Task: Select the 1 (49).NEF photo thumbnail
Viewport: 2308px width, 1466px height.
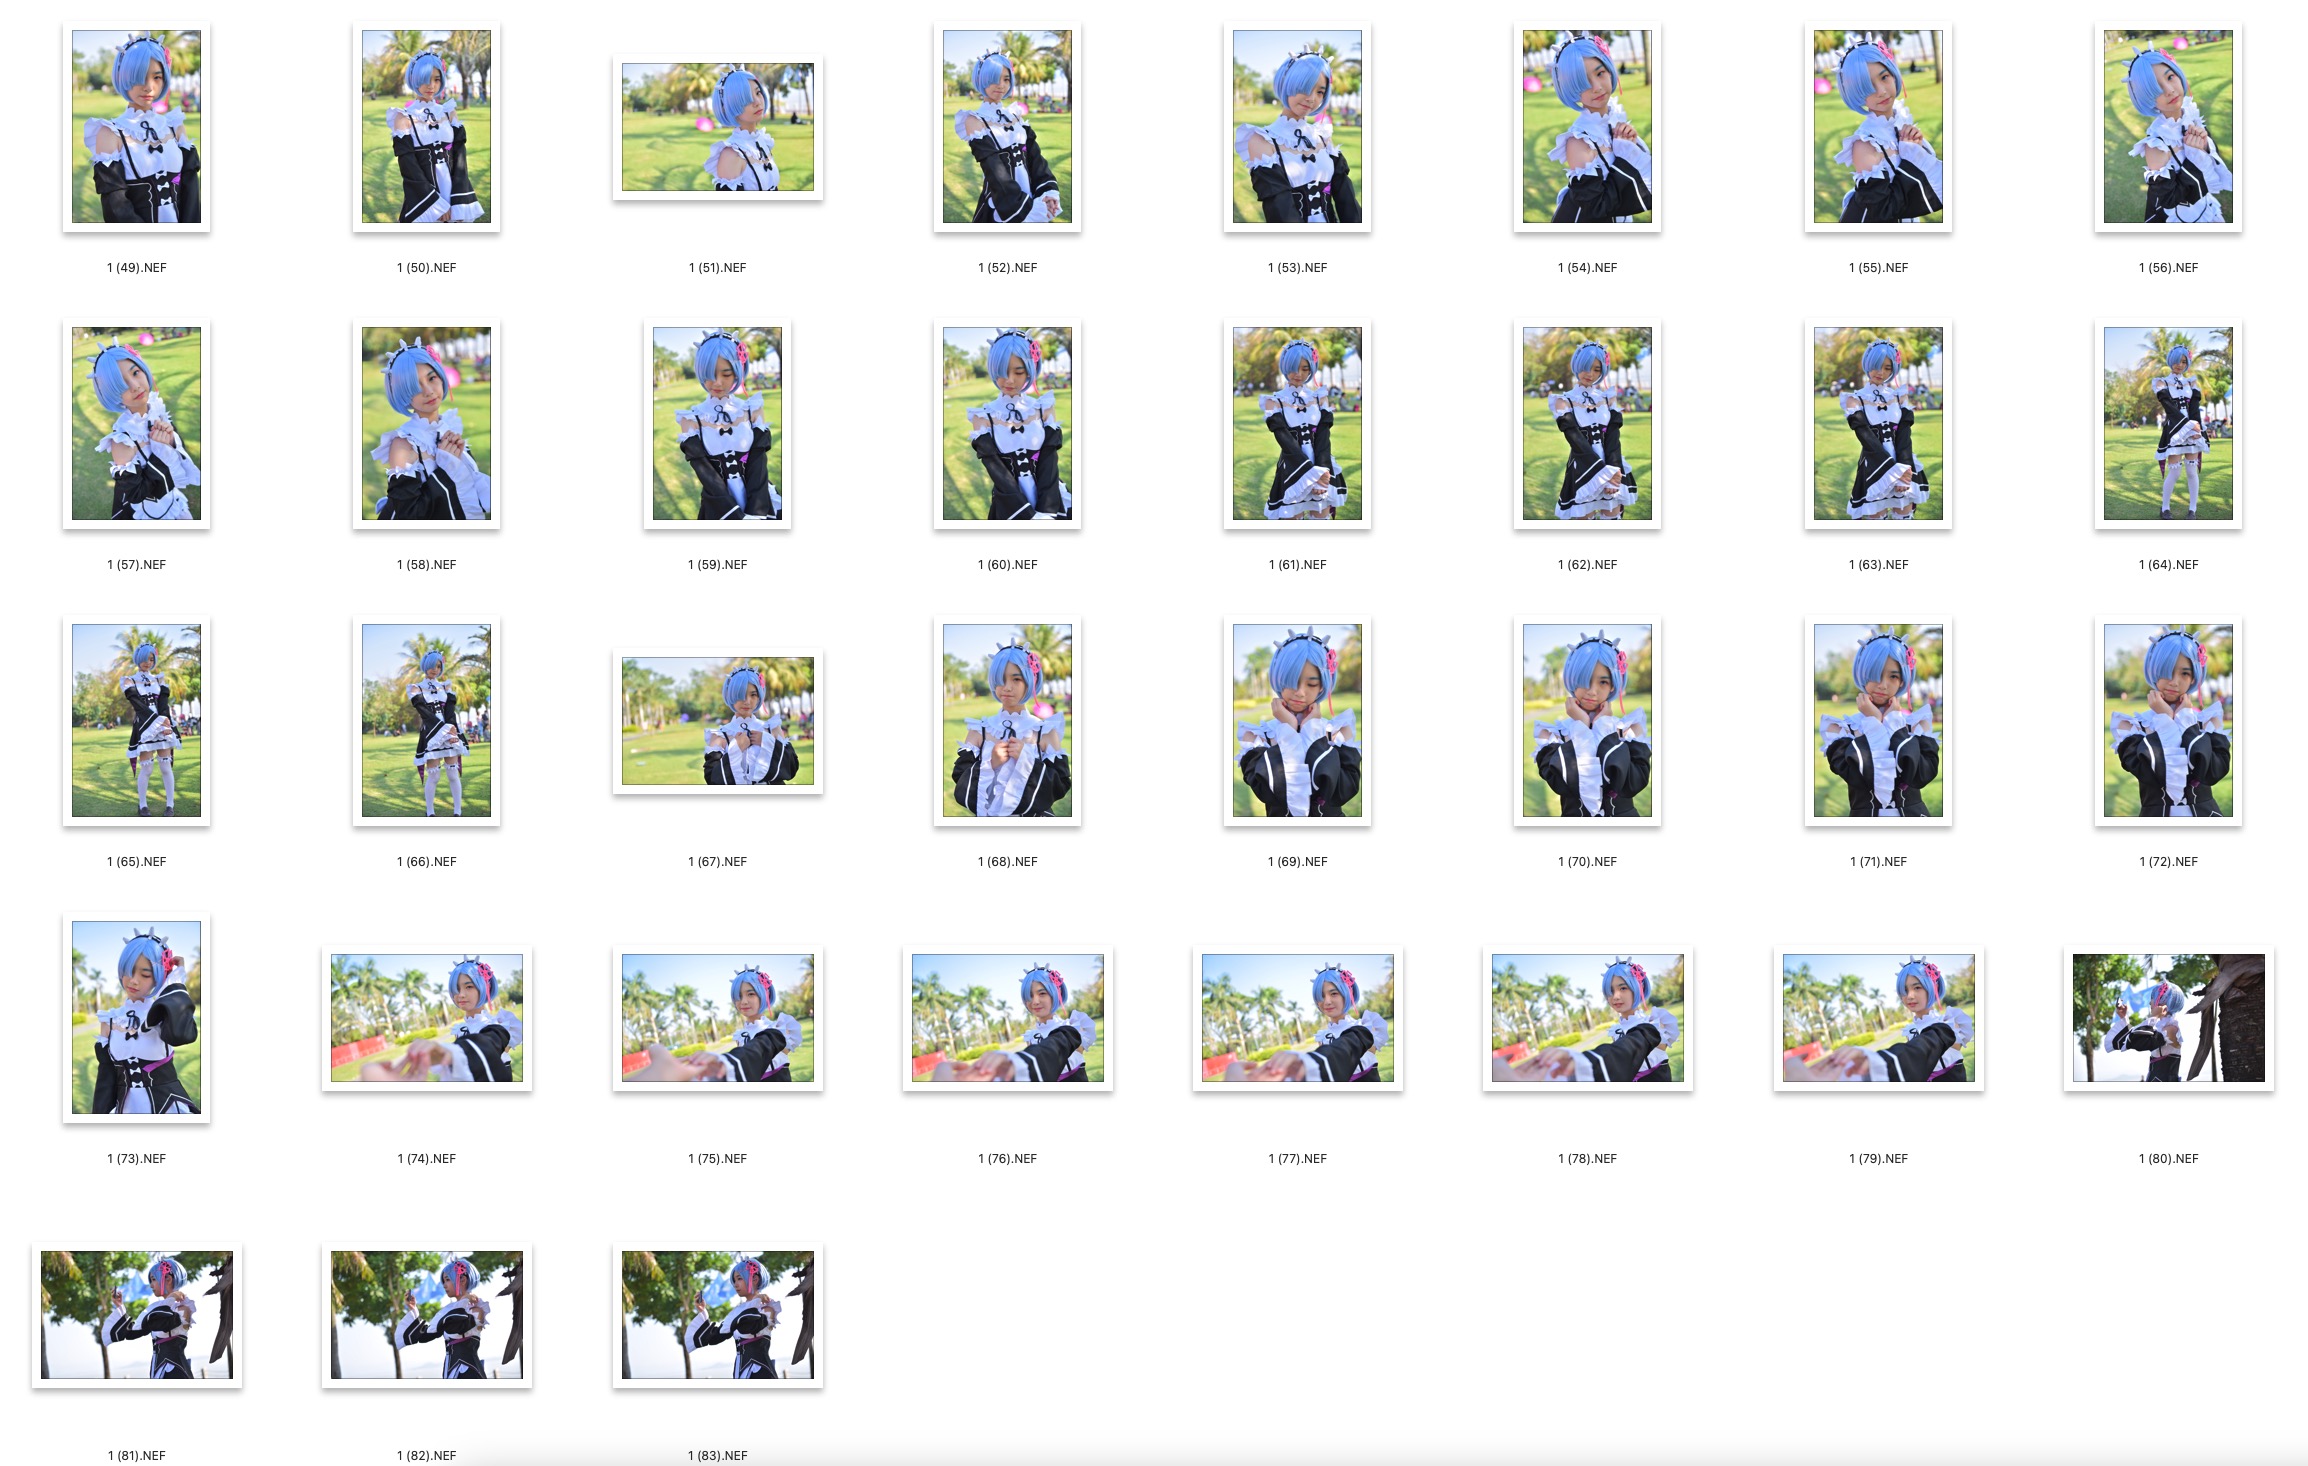Action: tap(136, 126)
